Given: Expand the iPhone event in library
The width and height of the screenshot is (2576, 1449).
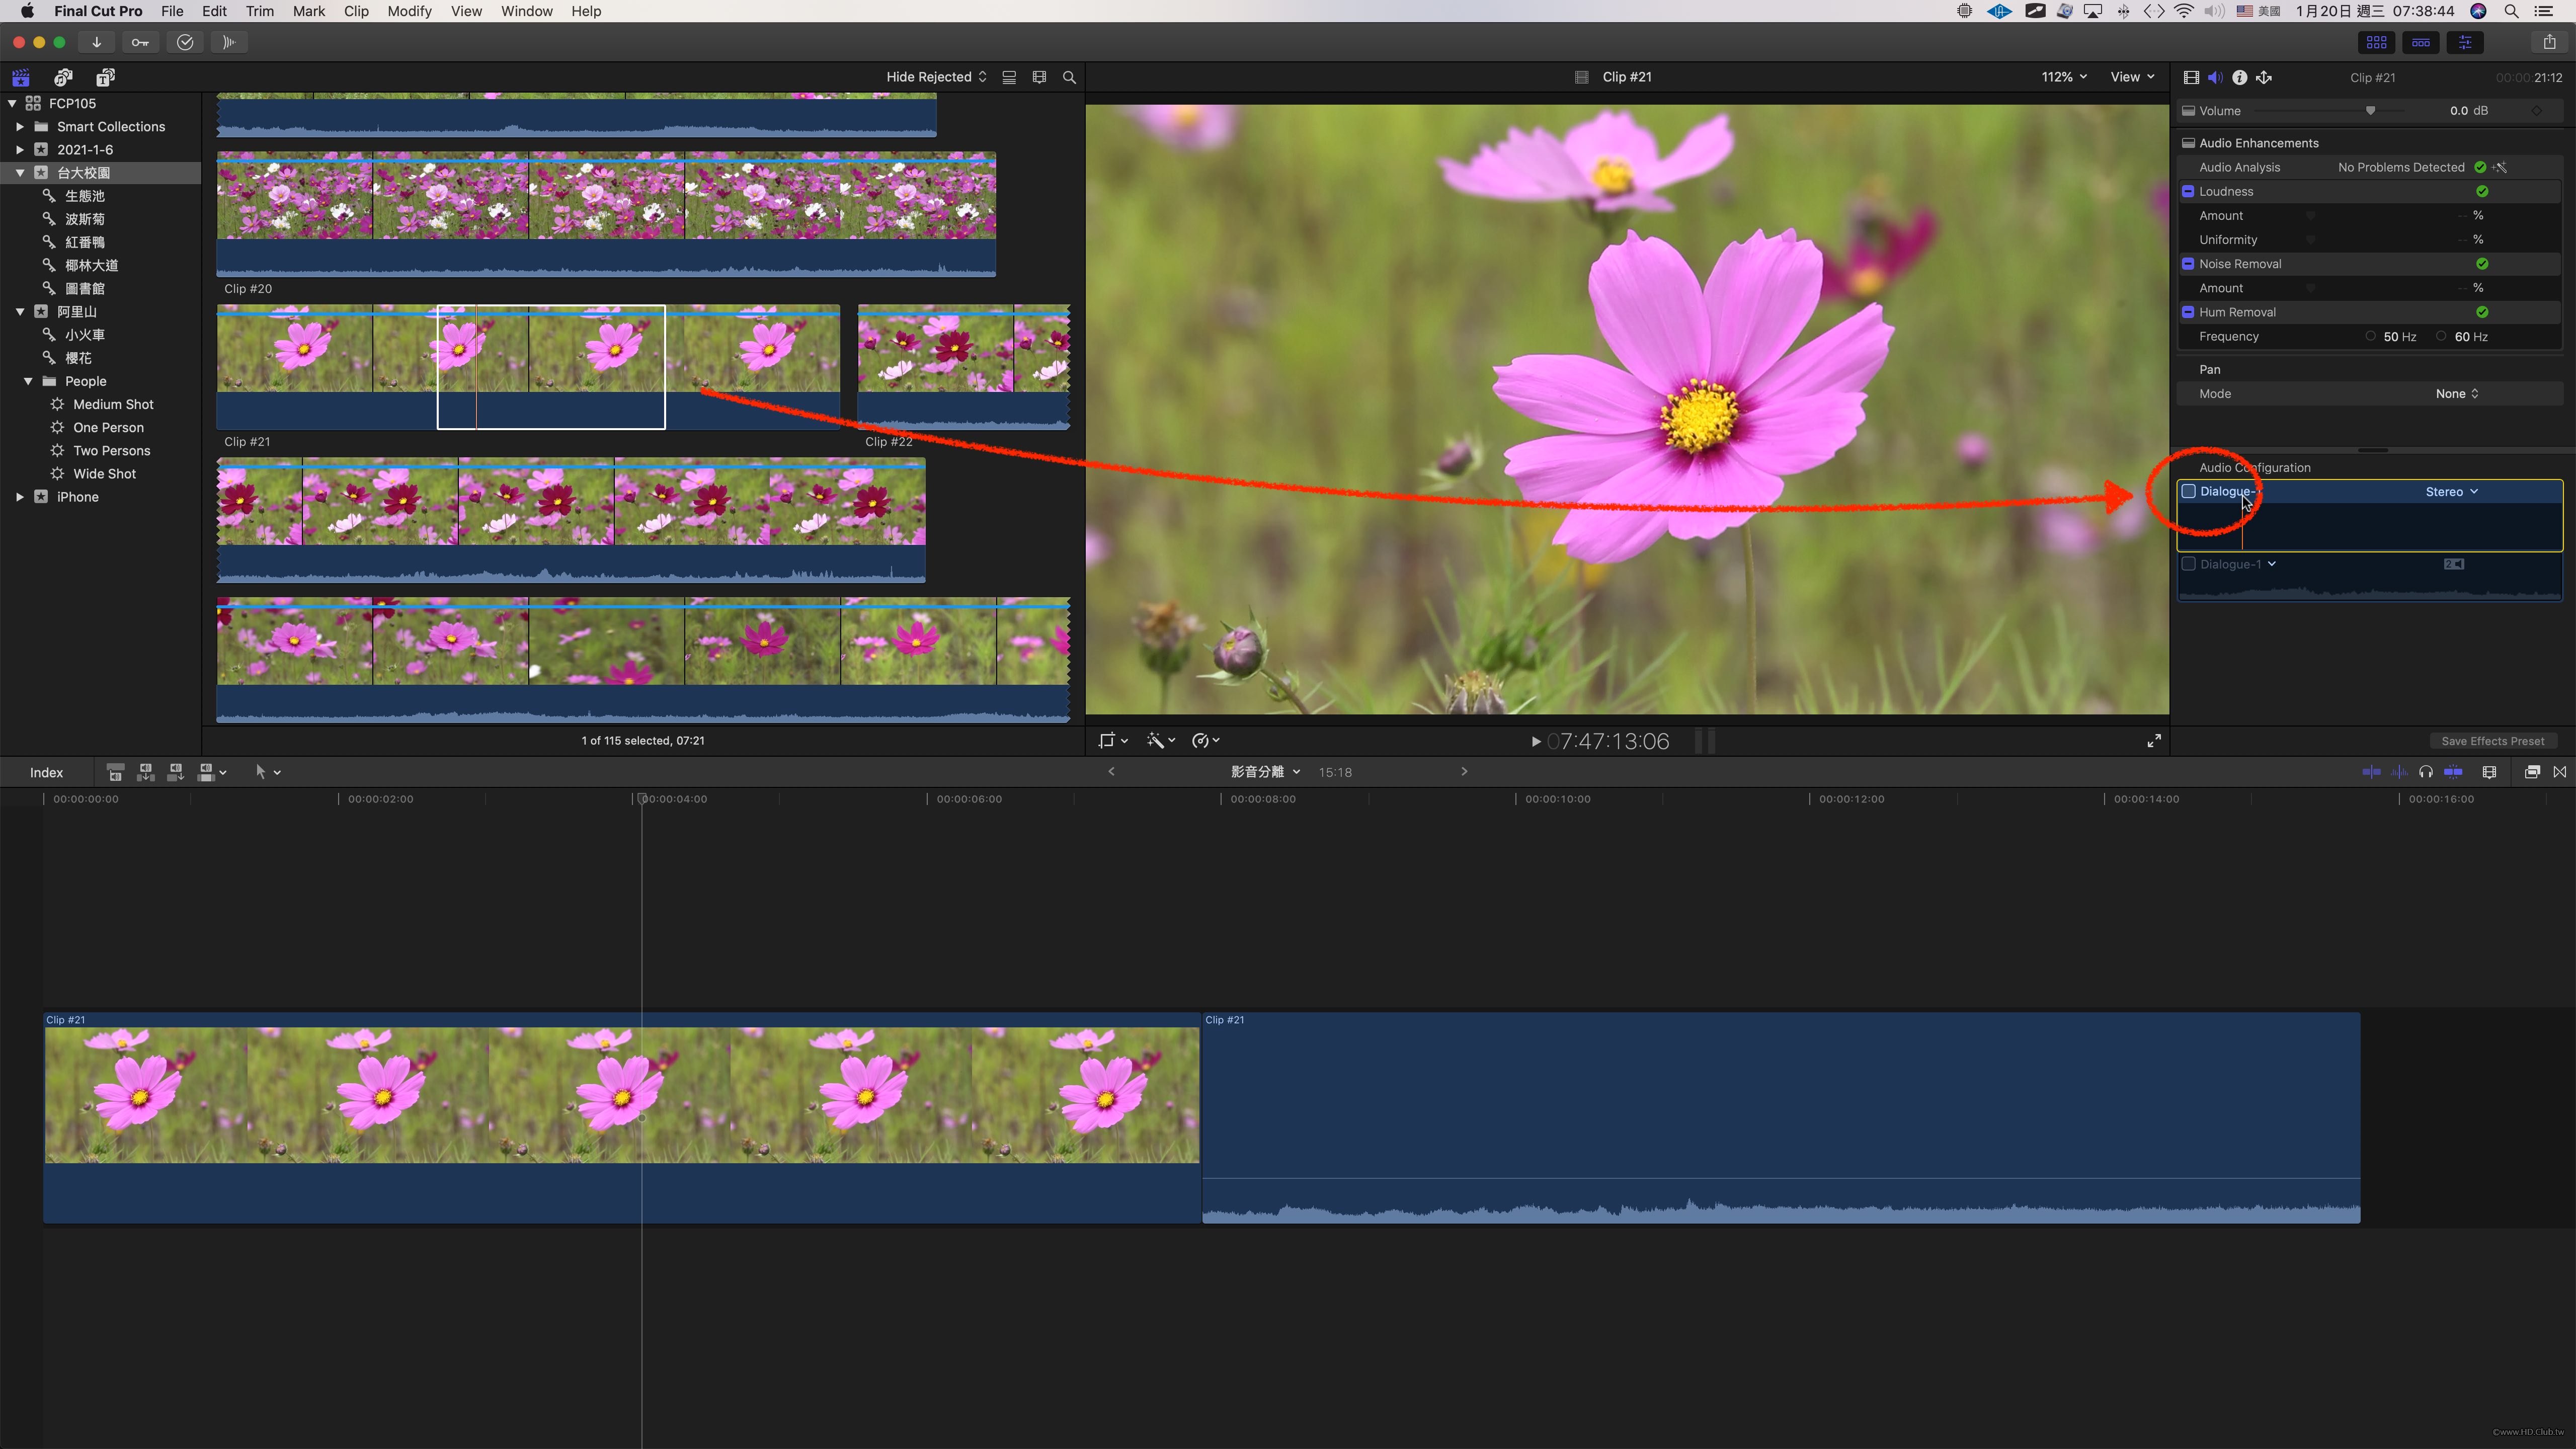Looking at the screenshot, I should click(x=20, y=497).
